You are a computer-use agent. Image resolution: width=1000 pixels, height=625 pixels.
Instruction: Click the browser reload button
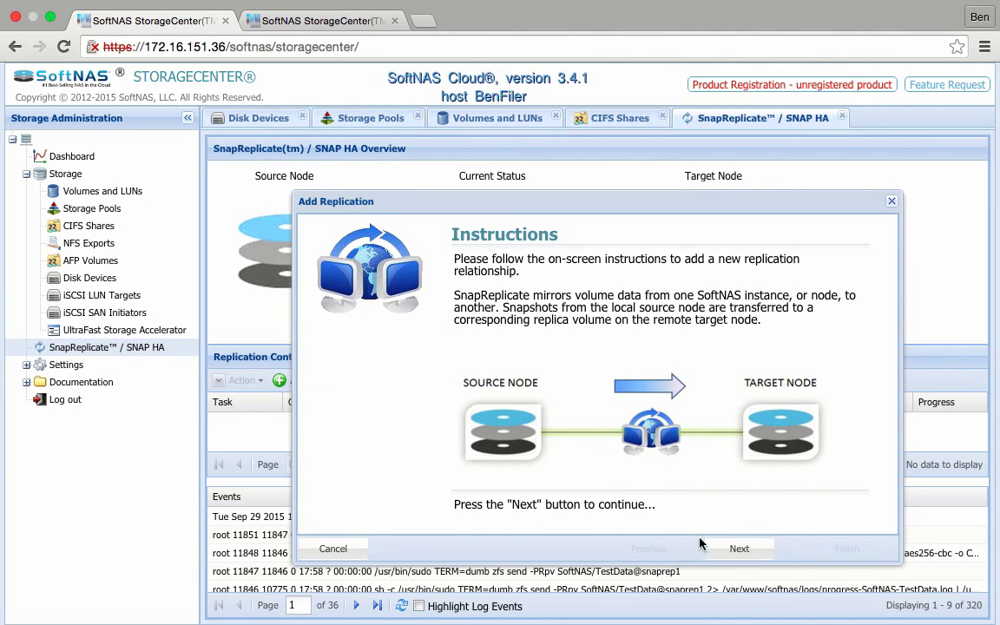click(x=63, y=47)
